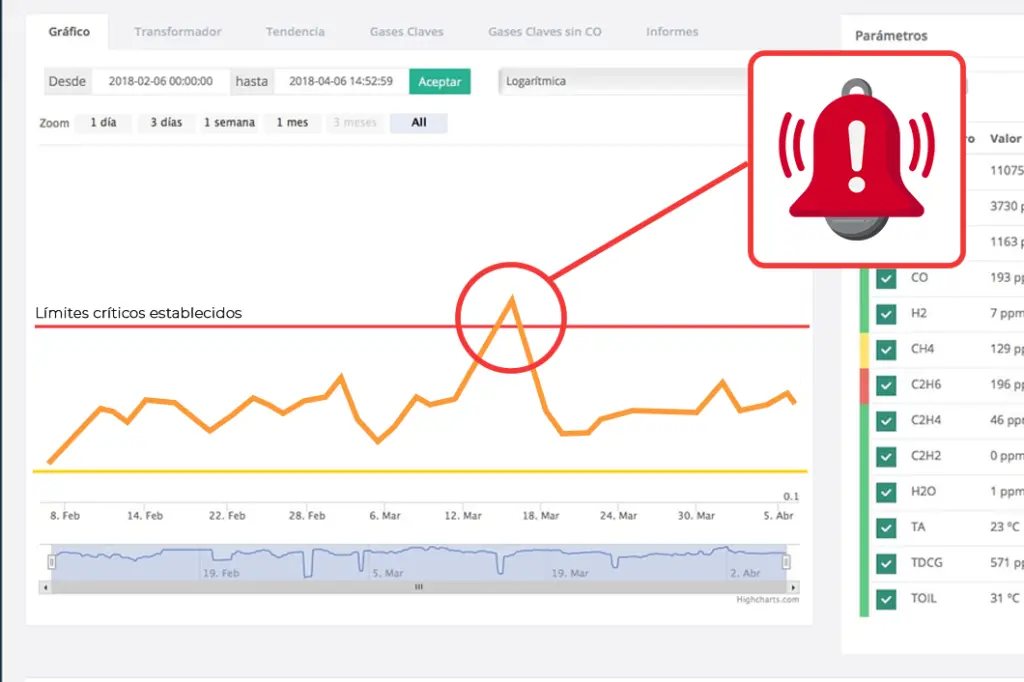The width and height of the screenshot is (1024, 682).
Task: Uncheck the H2O parameter checkbox
Action: click(x=886, y=492)
